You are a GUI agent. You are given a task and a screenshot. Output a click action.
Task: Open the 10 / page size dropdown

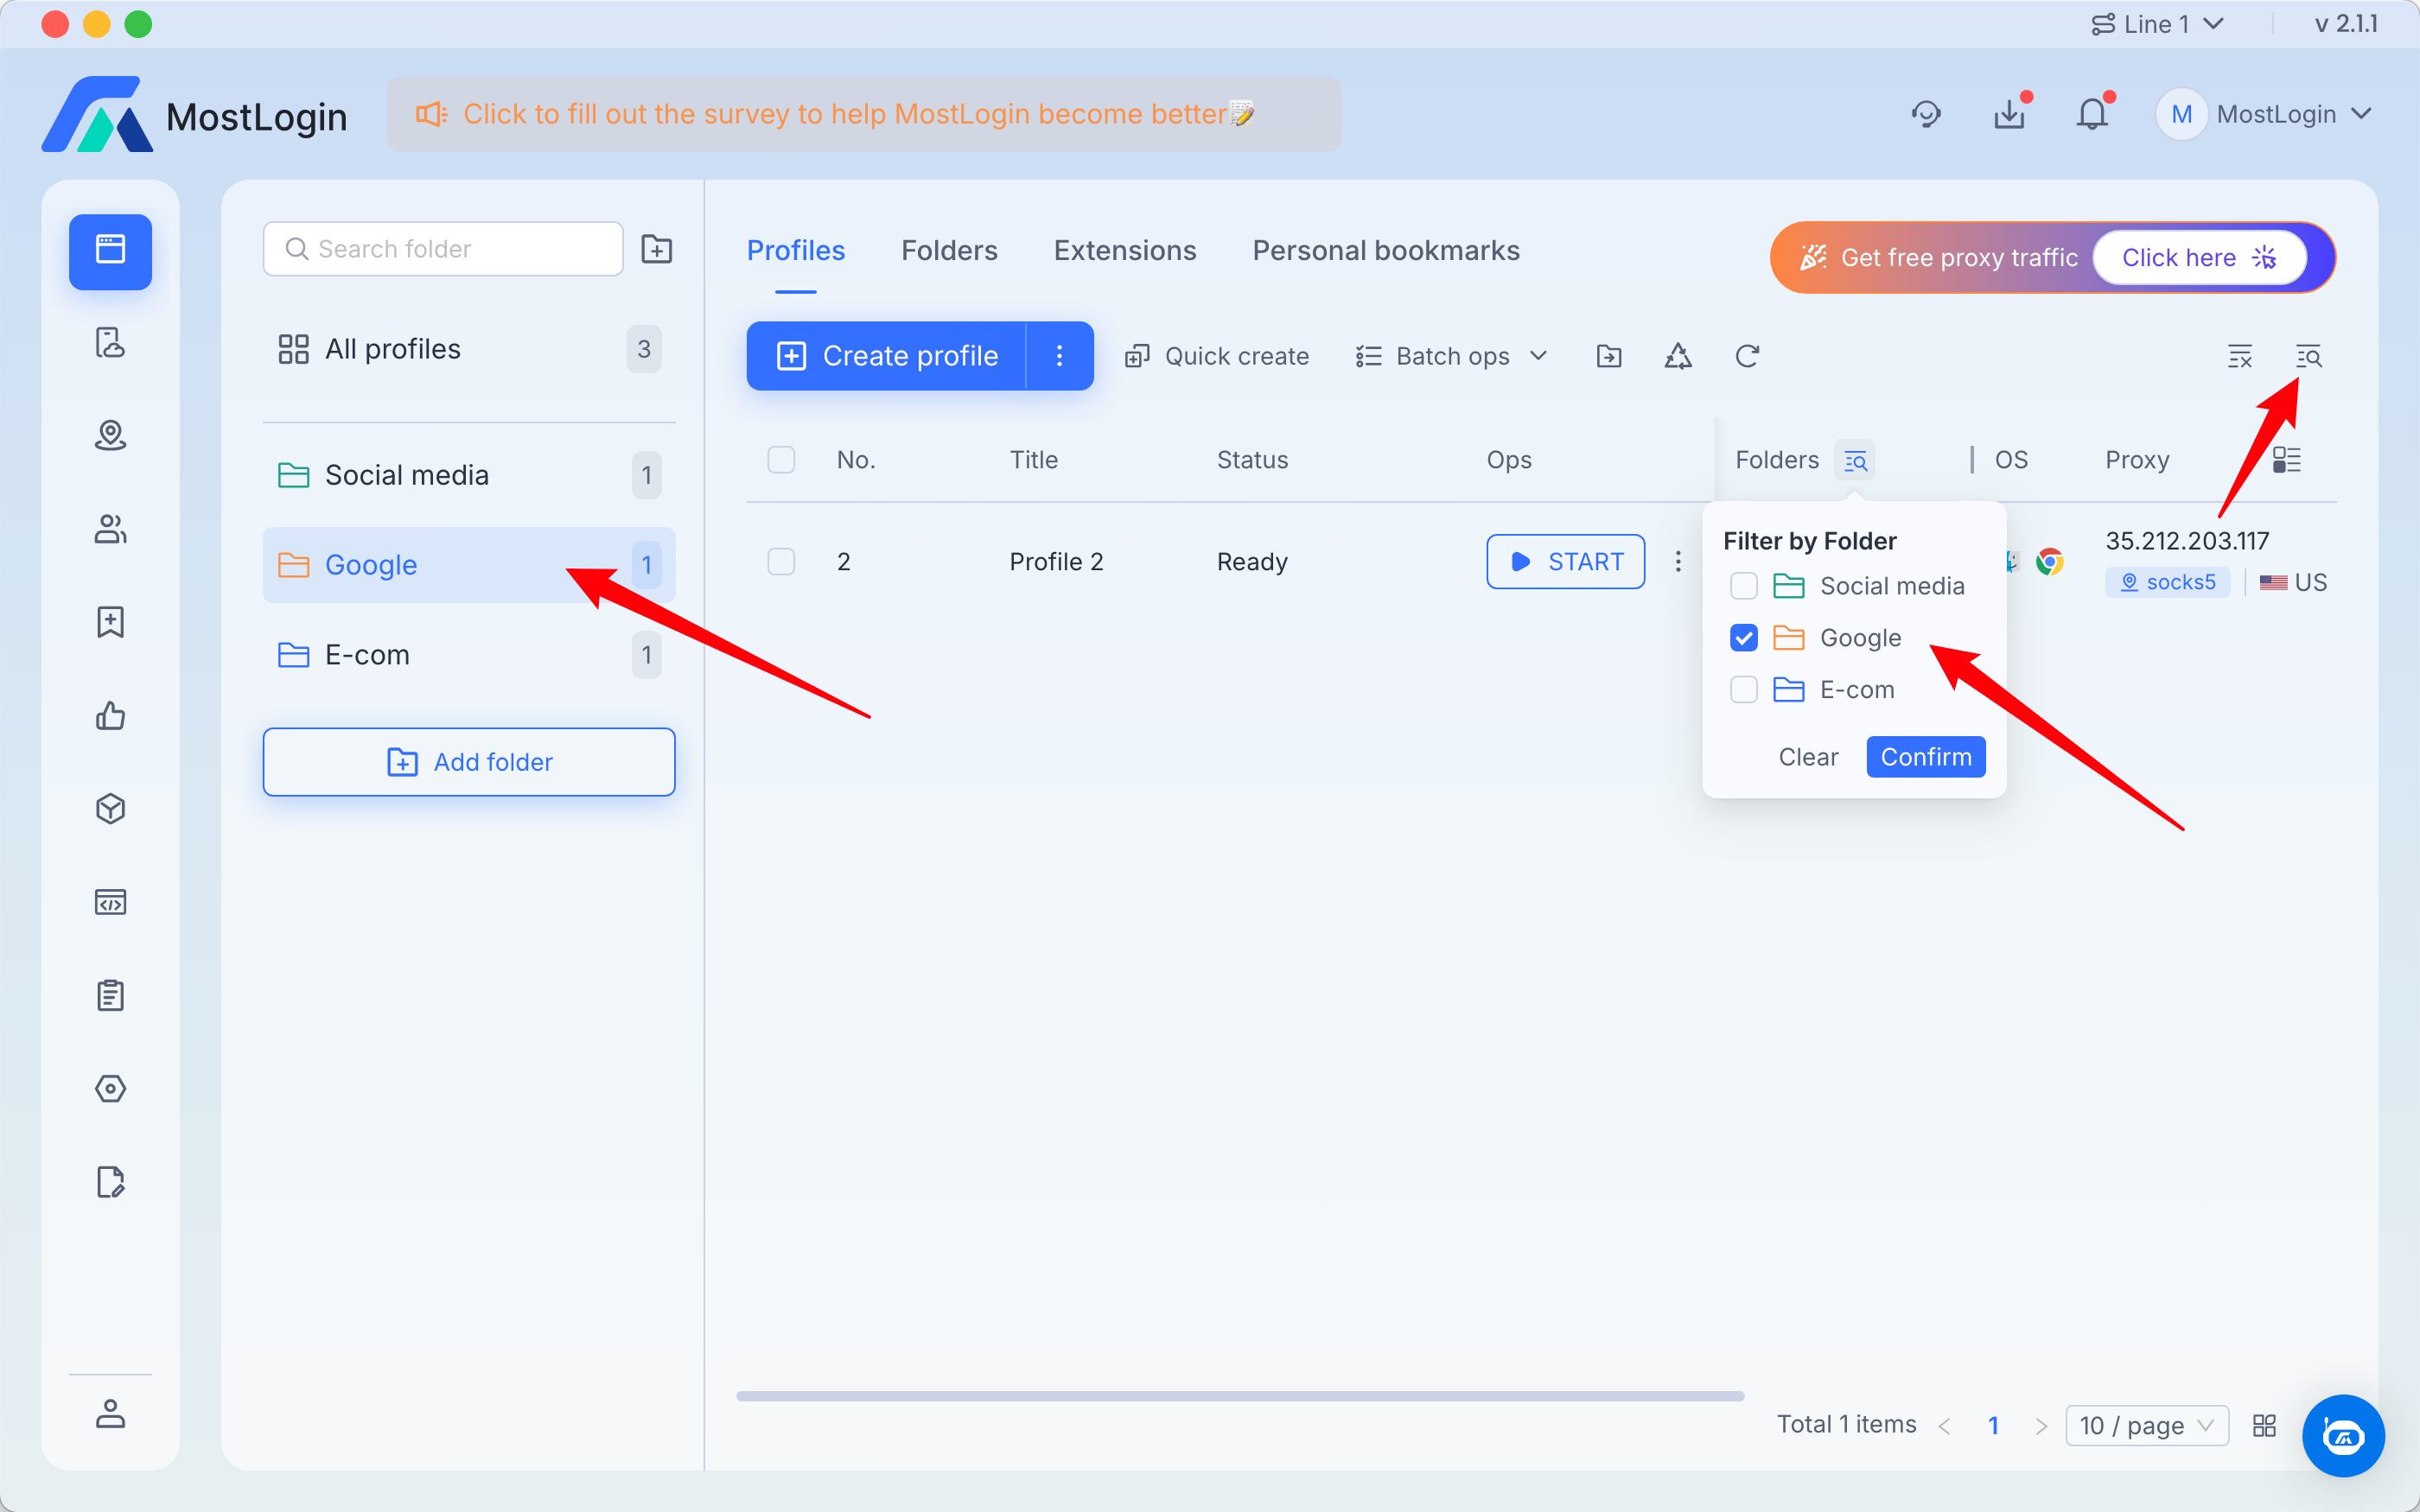(x=2147, y=1425)
